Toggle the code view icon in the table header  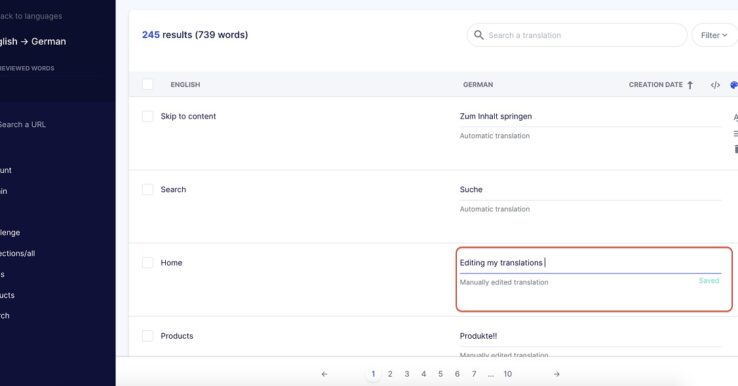[x=715, y=85]
